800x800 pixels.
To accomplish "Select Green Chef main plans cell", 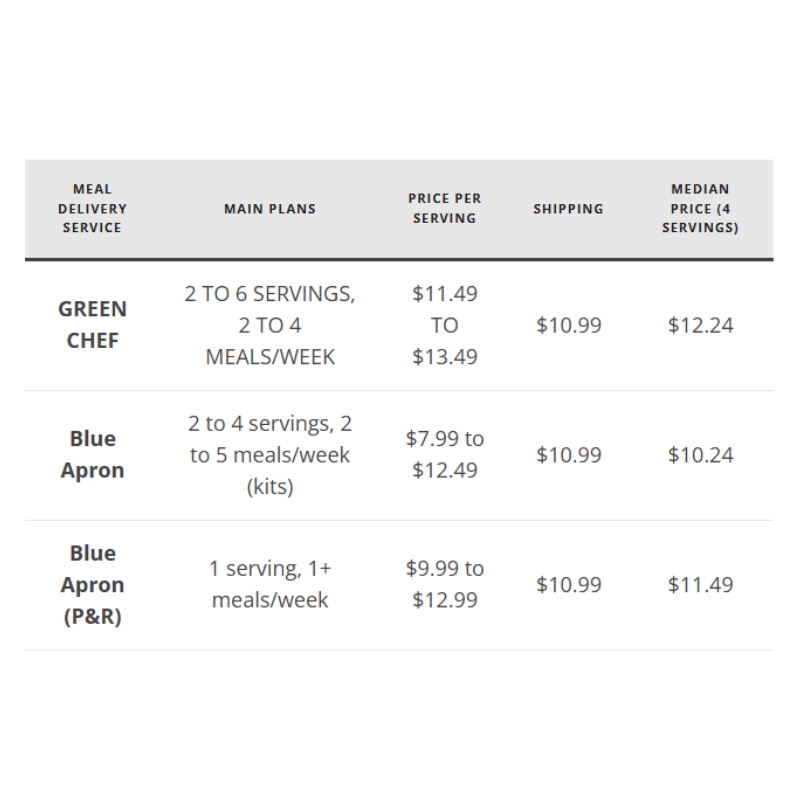I will (x=270, y=325).
